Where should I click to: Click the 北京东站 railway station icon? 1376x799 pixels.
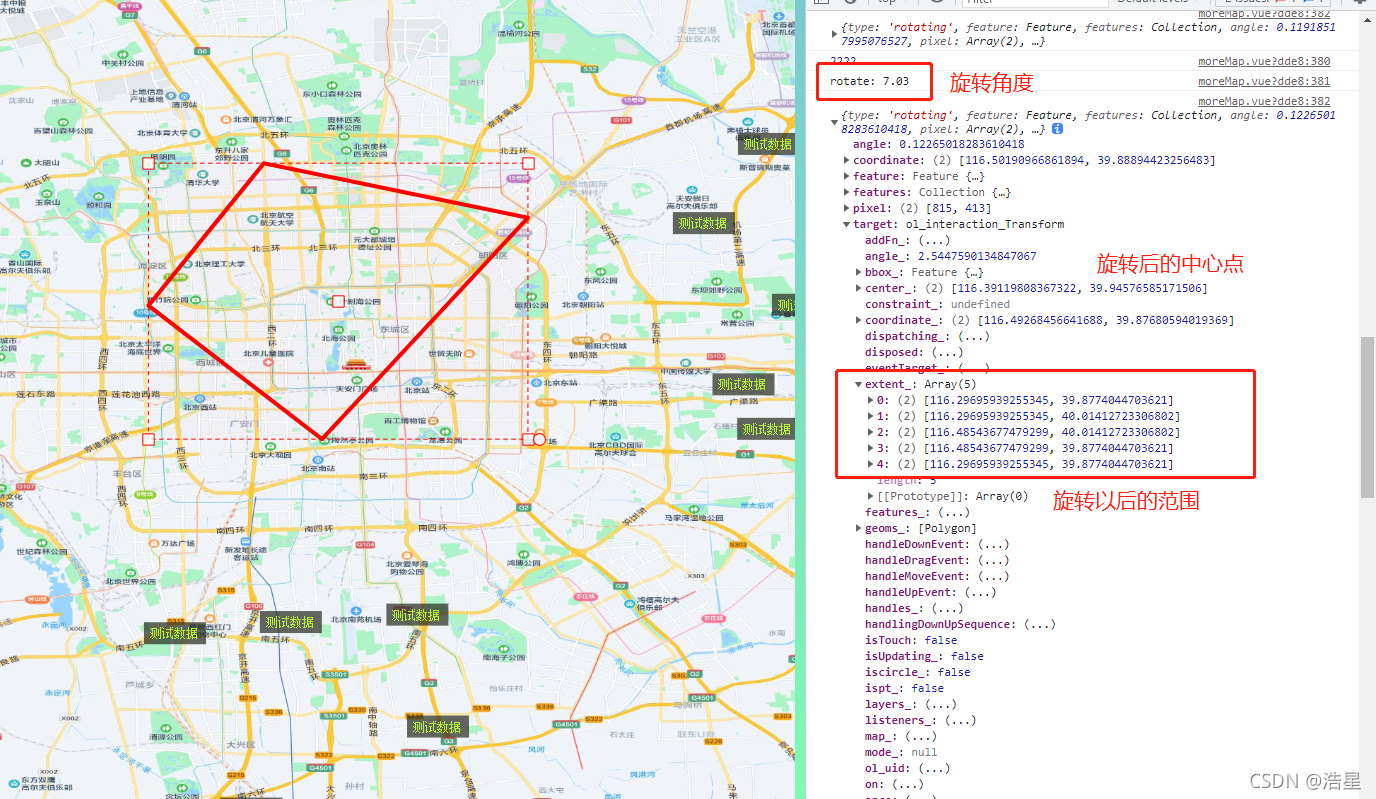coord(534,383)
